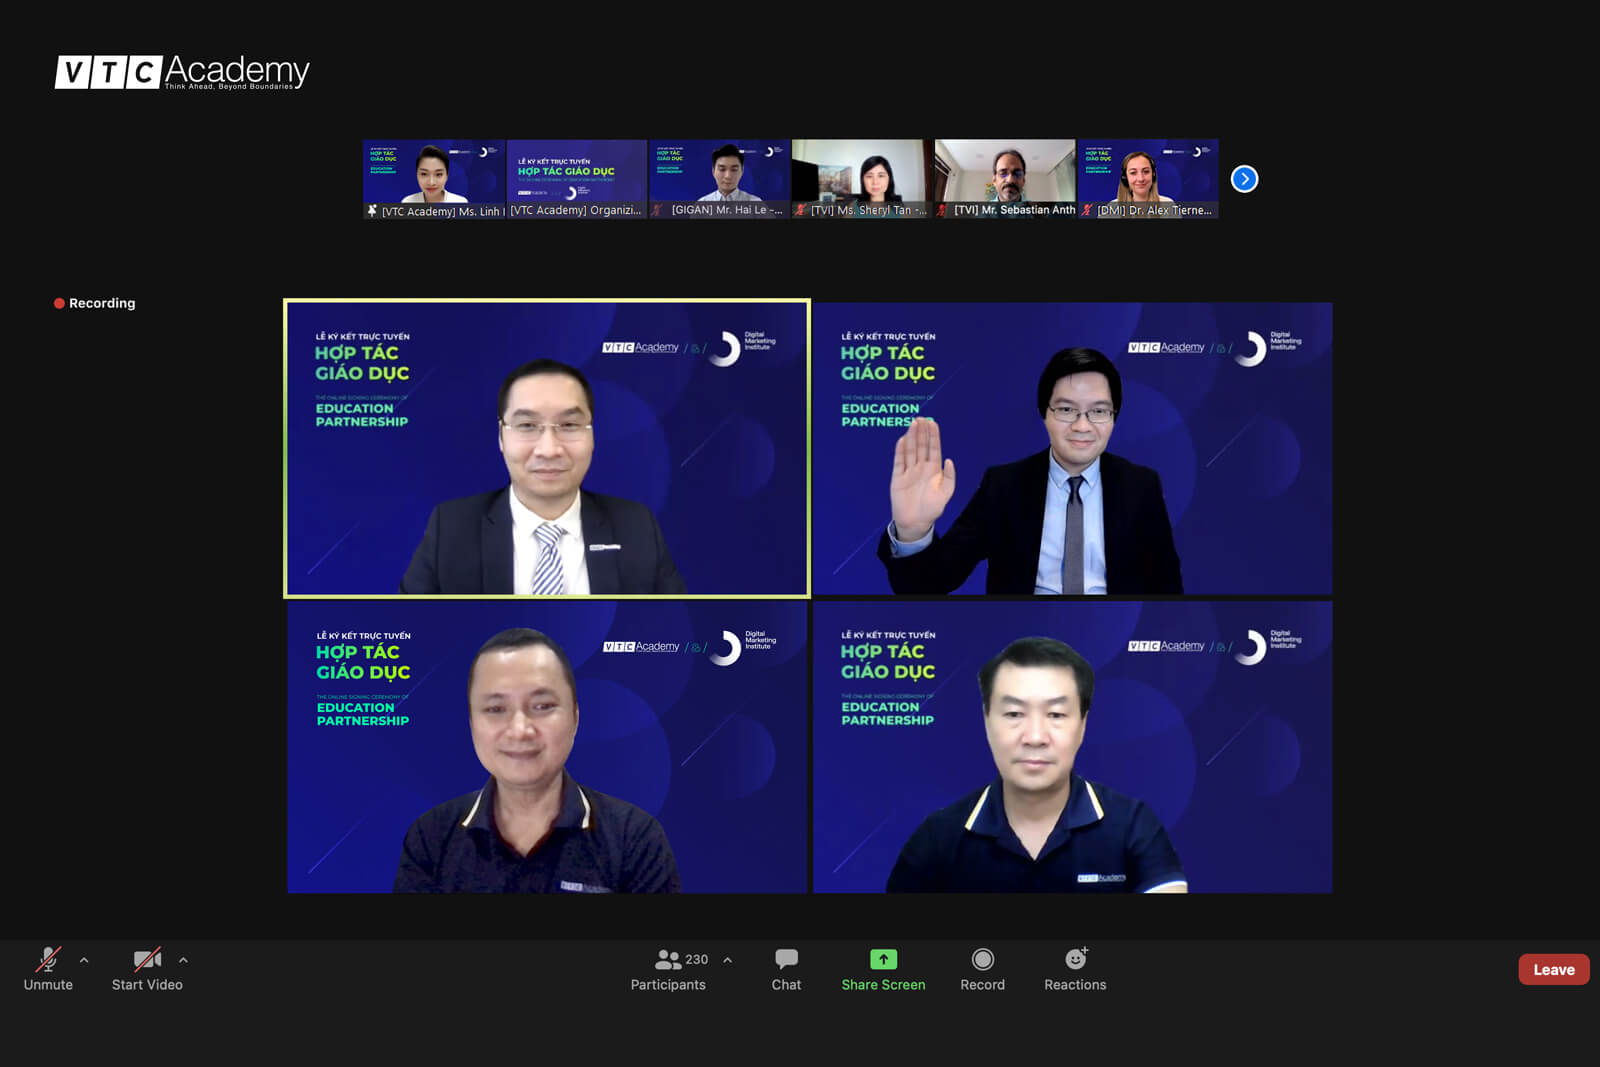Show next participants with blue arrow
This screenshot has width=1600, height=1067.
click(1244, 179)
